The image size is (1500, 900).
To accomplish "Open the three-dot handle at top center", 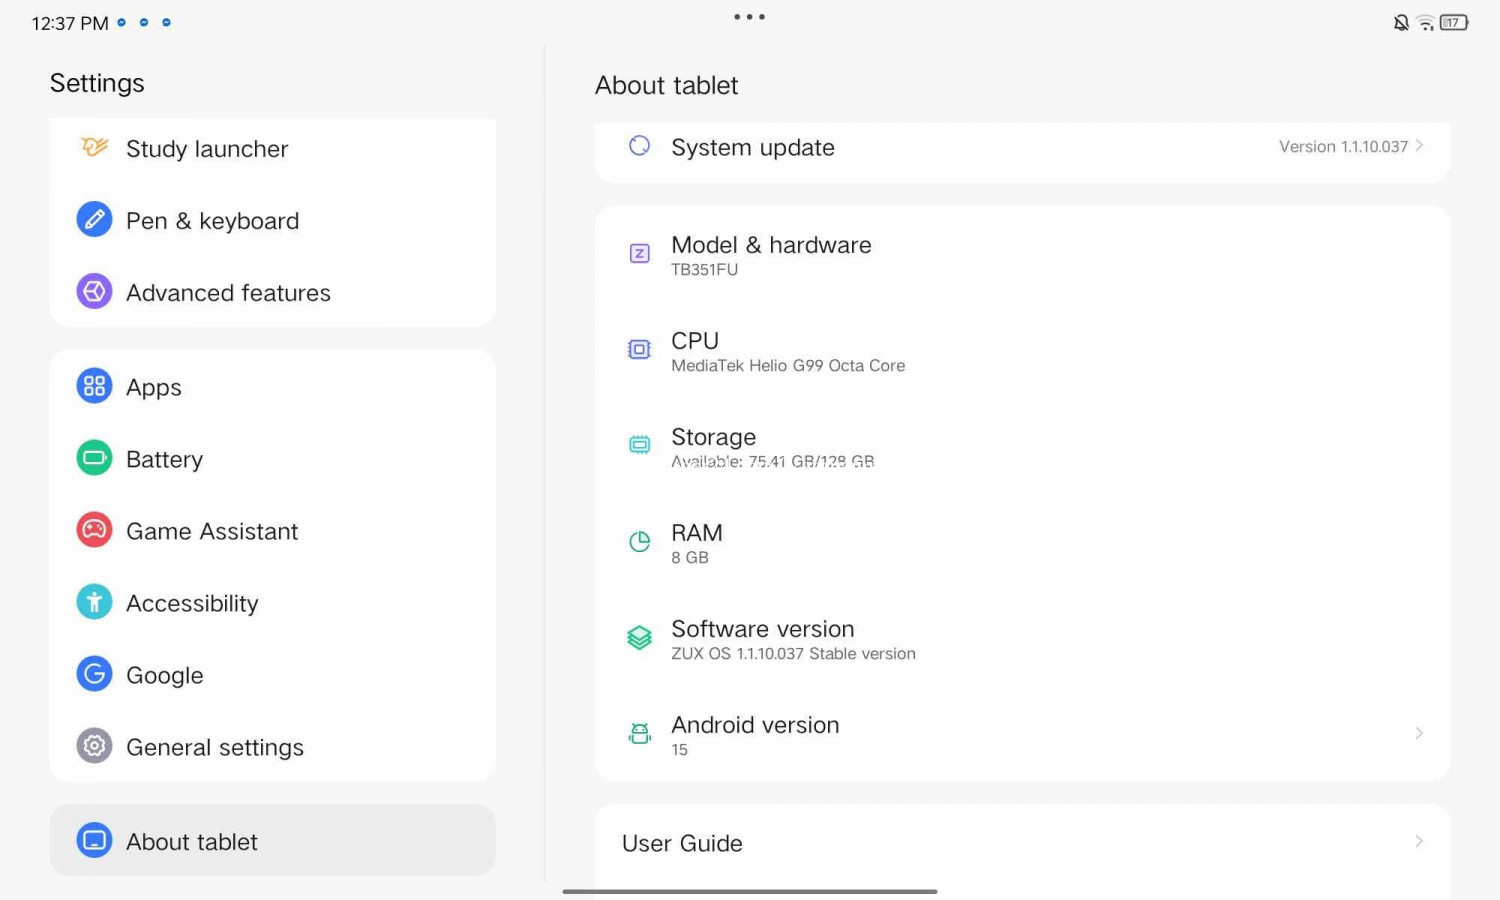I will tap(749, 17).
